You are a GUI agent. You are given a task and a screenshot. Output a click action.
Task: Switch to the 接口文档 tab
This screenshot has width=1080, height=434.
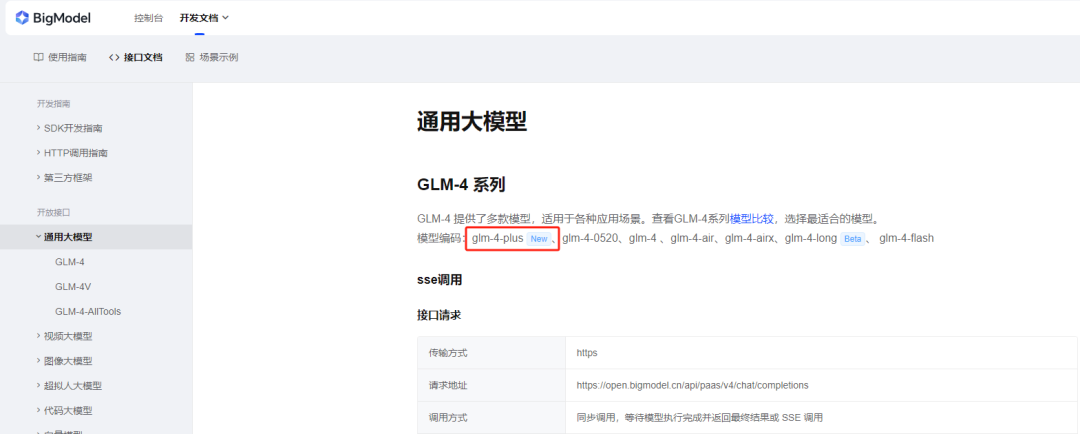136,57
